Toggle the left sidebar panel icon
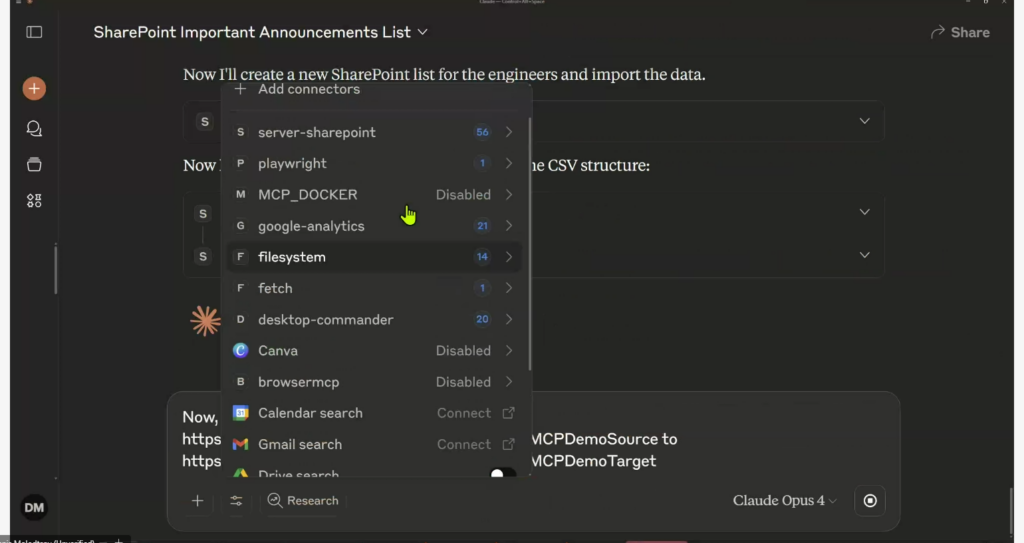The height and width of the screenshot is (543, 1024). 34,32
